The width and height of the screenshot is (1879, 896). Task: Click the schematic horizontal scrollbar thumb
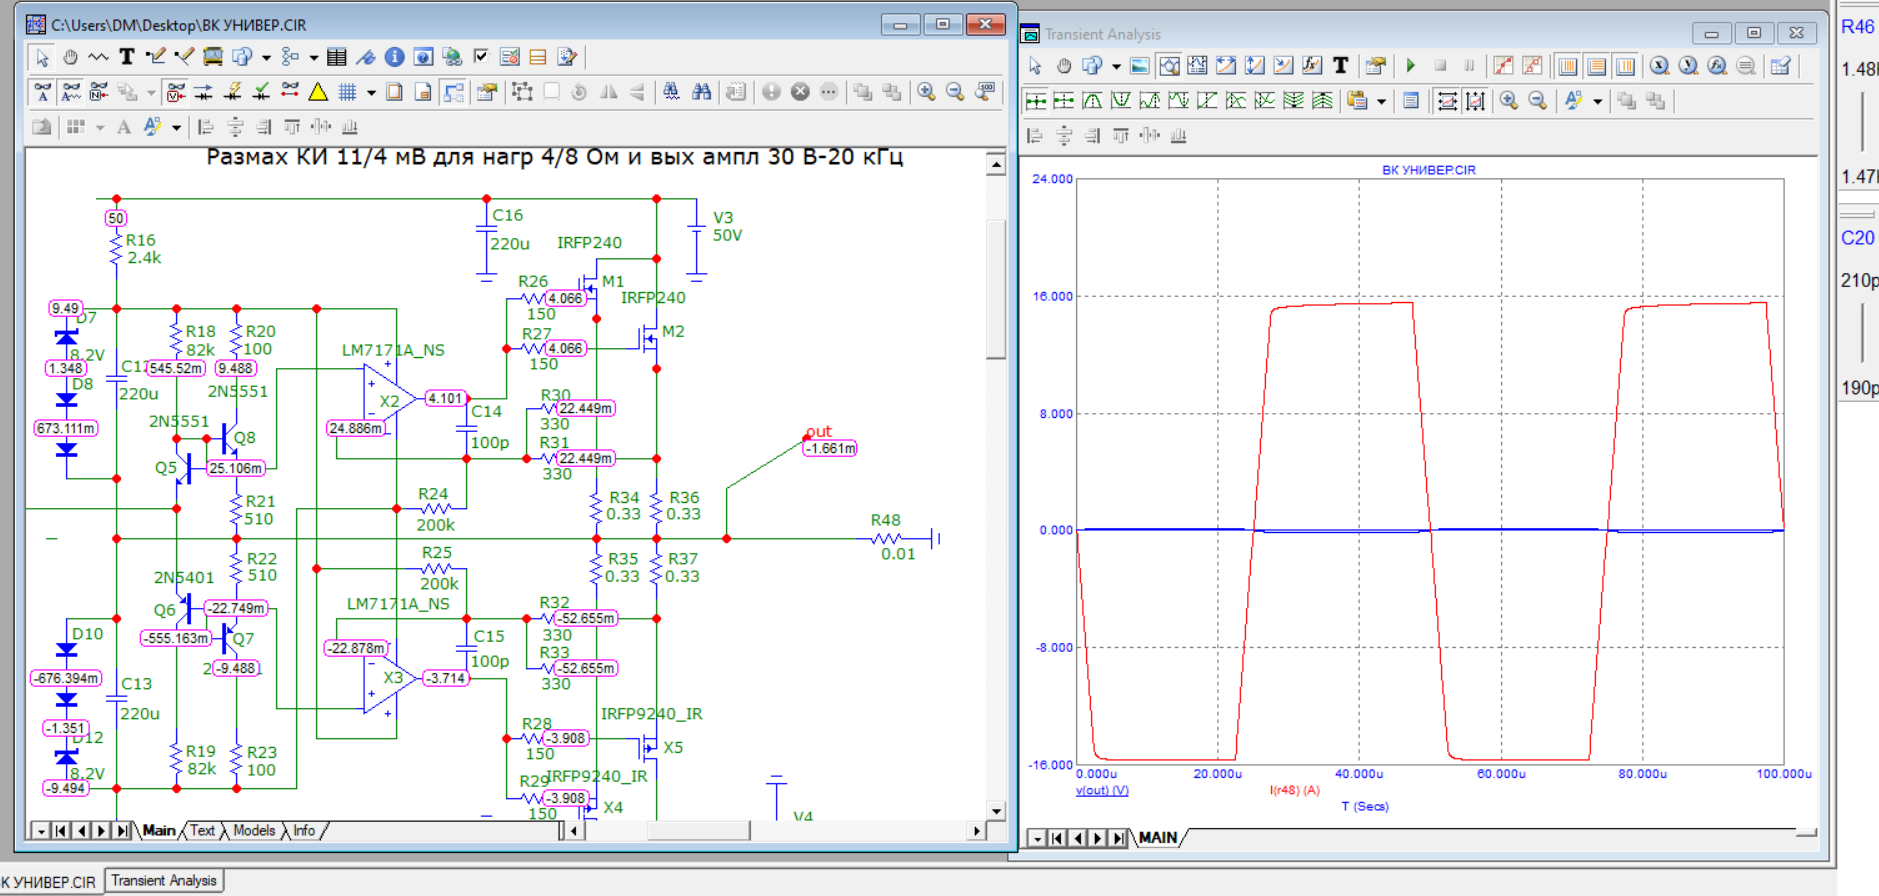click(x=698, y=830)
